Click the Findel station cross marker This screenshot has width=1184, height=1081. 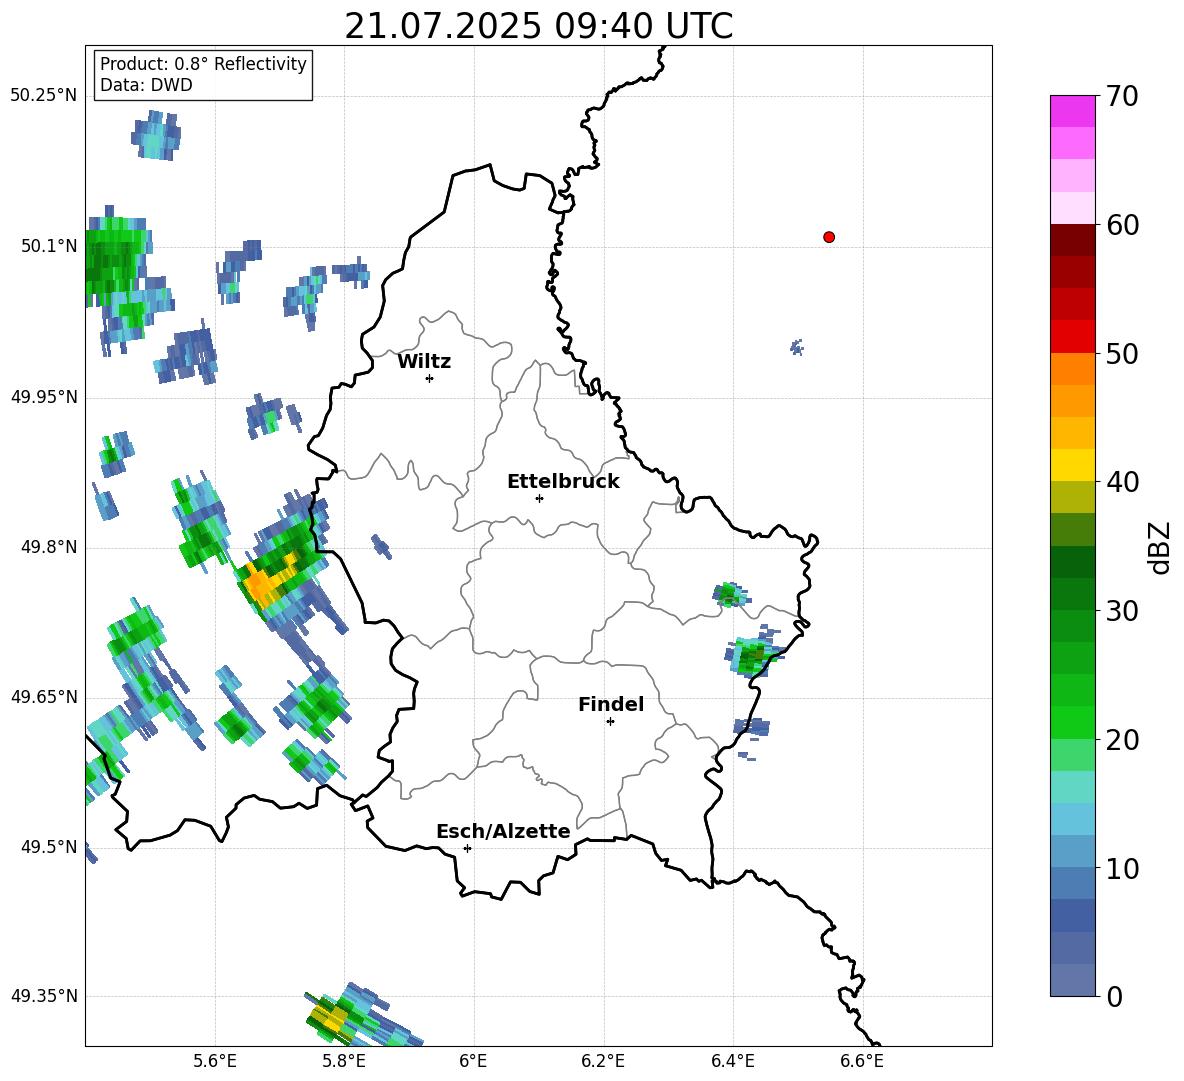click(610, 722)
